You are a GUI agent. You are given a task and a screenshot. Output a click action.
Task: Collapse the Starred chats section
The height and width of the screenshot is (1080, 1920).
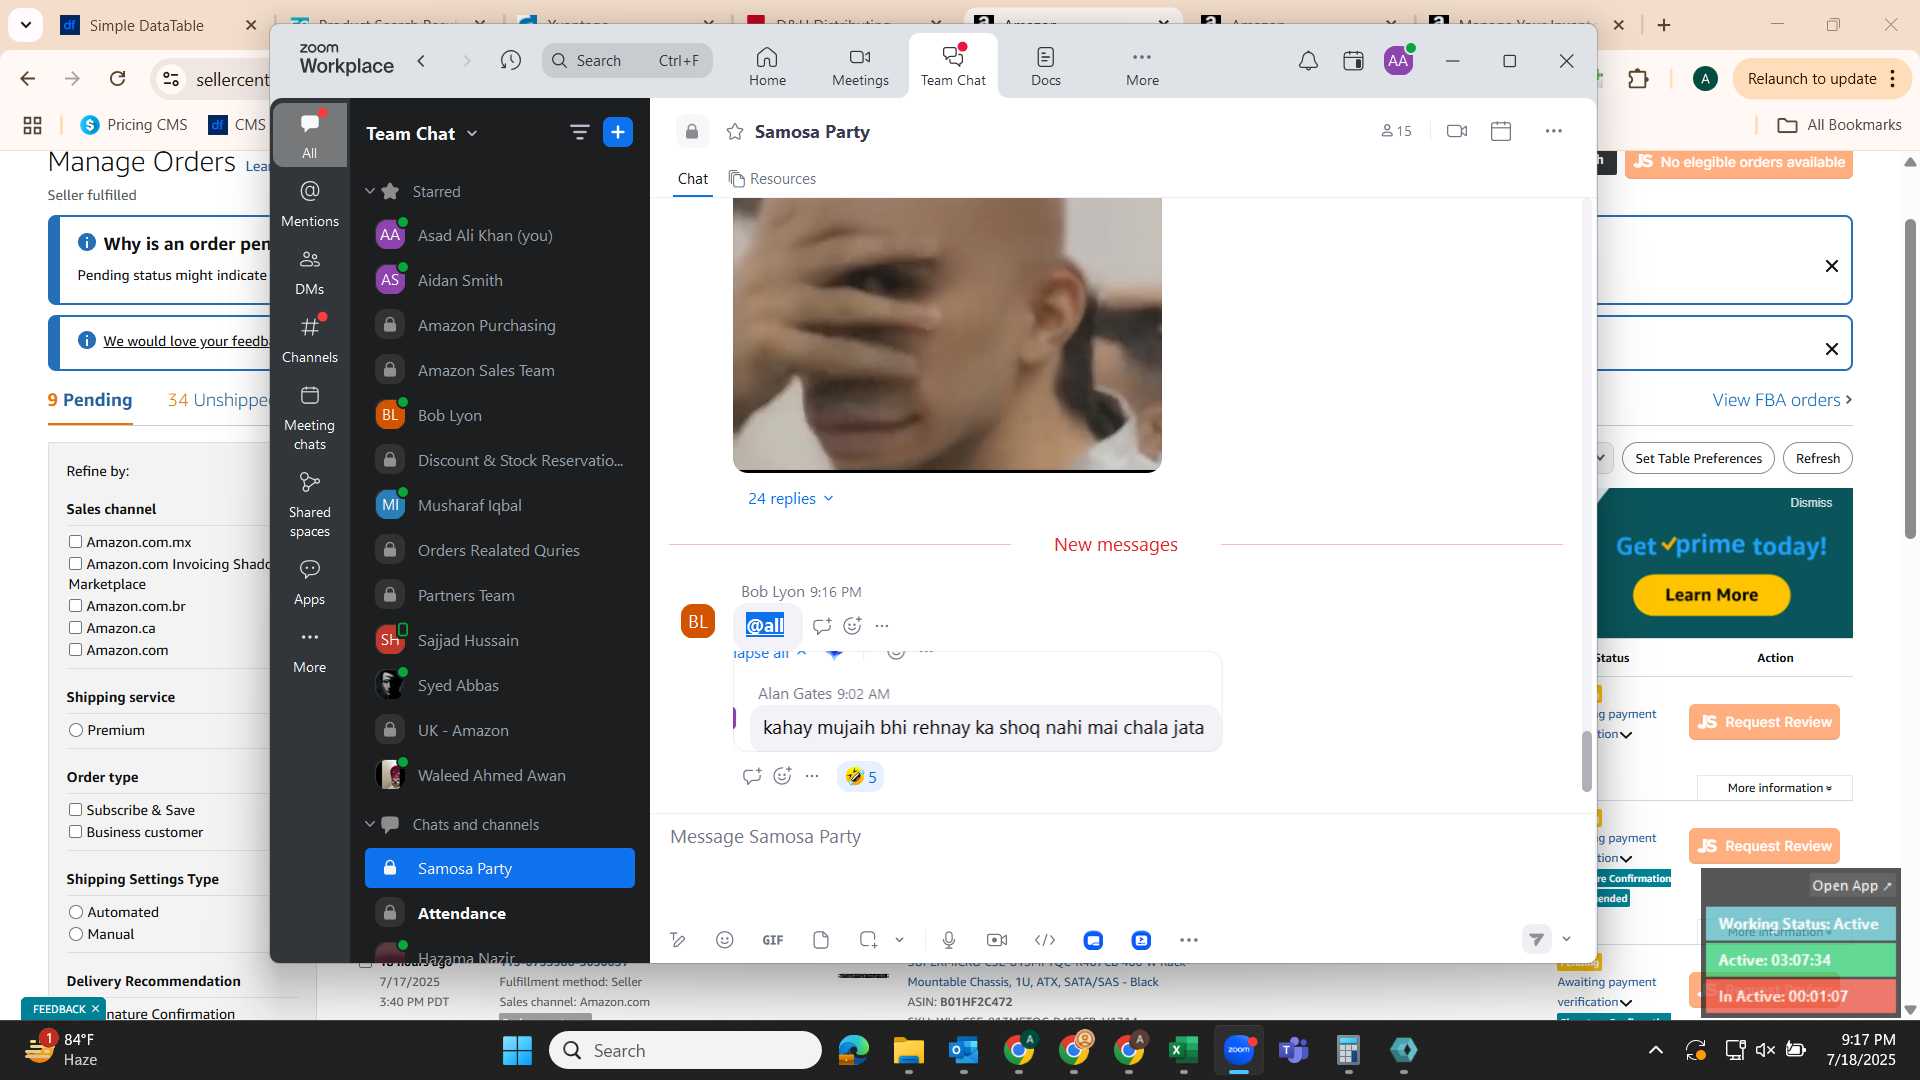370,191
